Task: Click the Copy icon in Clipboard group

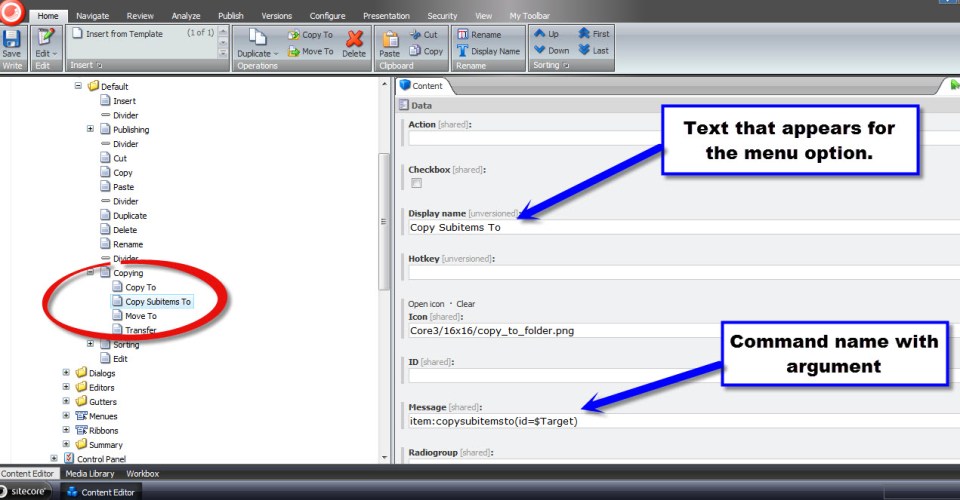Action: click(415, 51)
